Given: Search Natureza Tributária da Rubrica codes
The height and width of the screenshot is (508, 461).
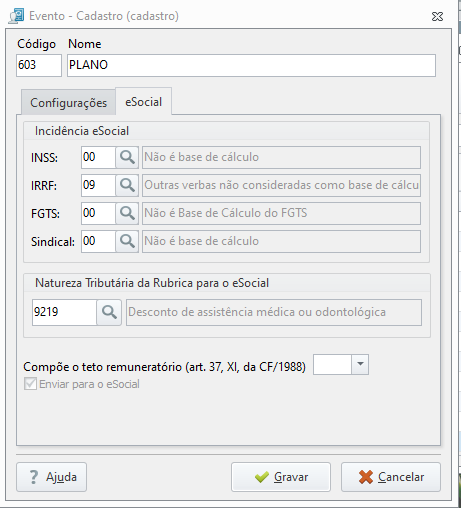Looking at the screenshot, I should 109,312.
